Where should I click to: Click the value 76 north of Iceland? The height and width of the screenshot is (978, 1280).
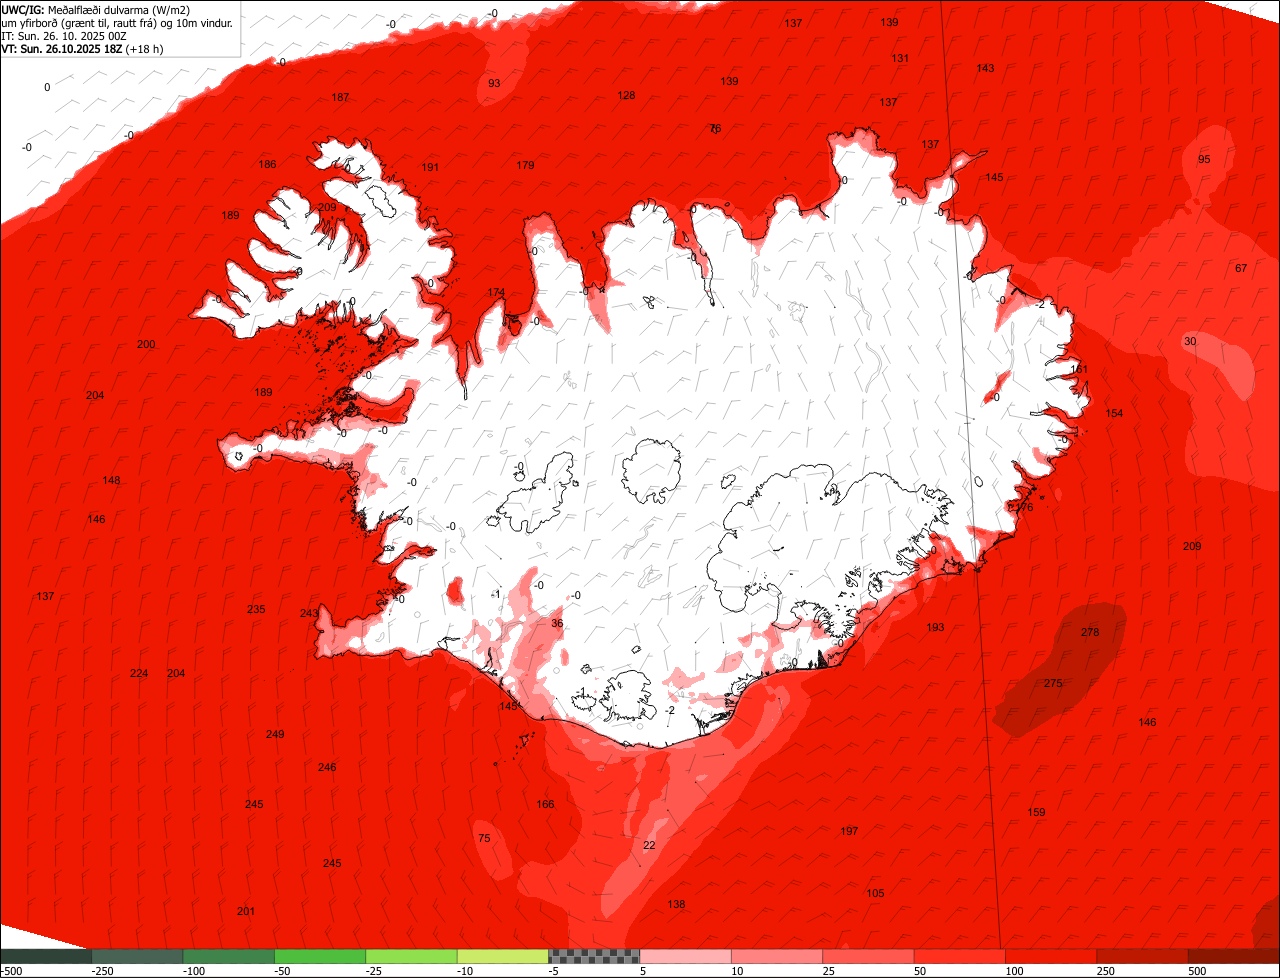[x=714, y=128]
